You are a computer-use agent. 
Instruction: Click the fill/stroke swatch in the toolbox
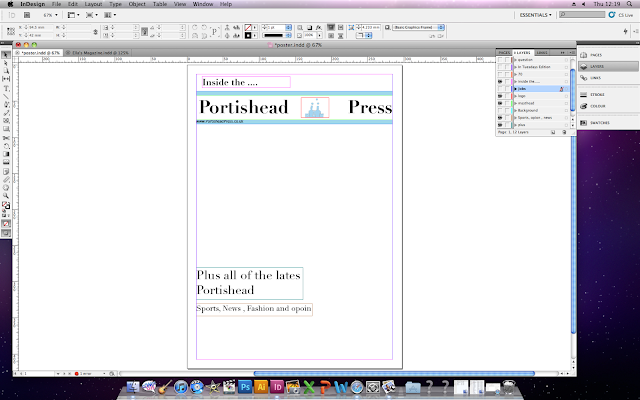[6, 205]
